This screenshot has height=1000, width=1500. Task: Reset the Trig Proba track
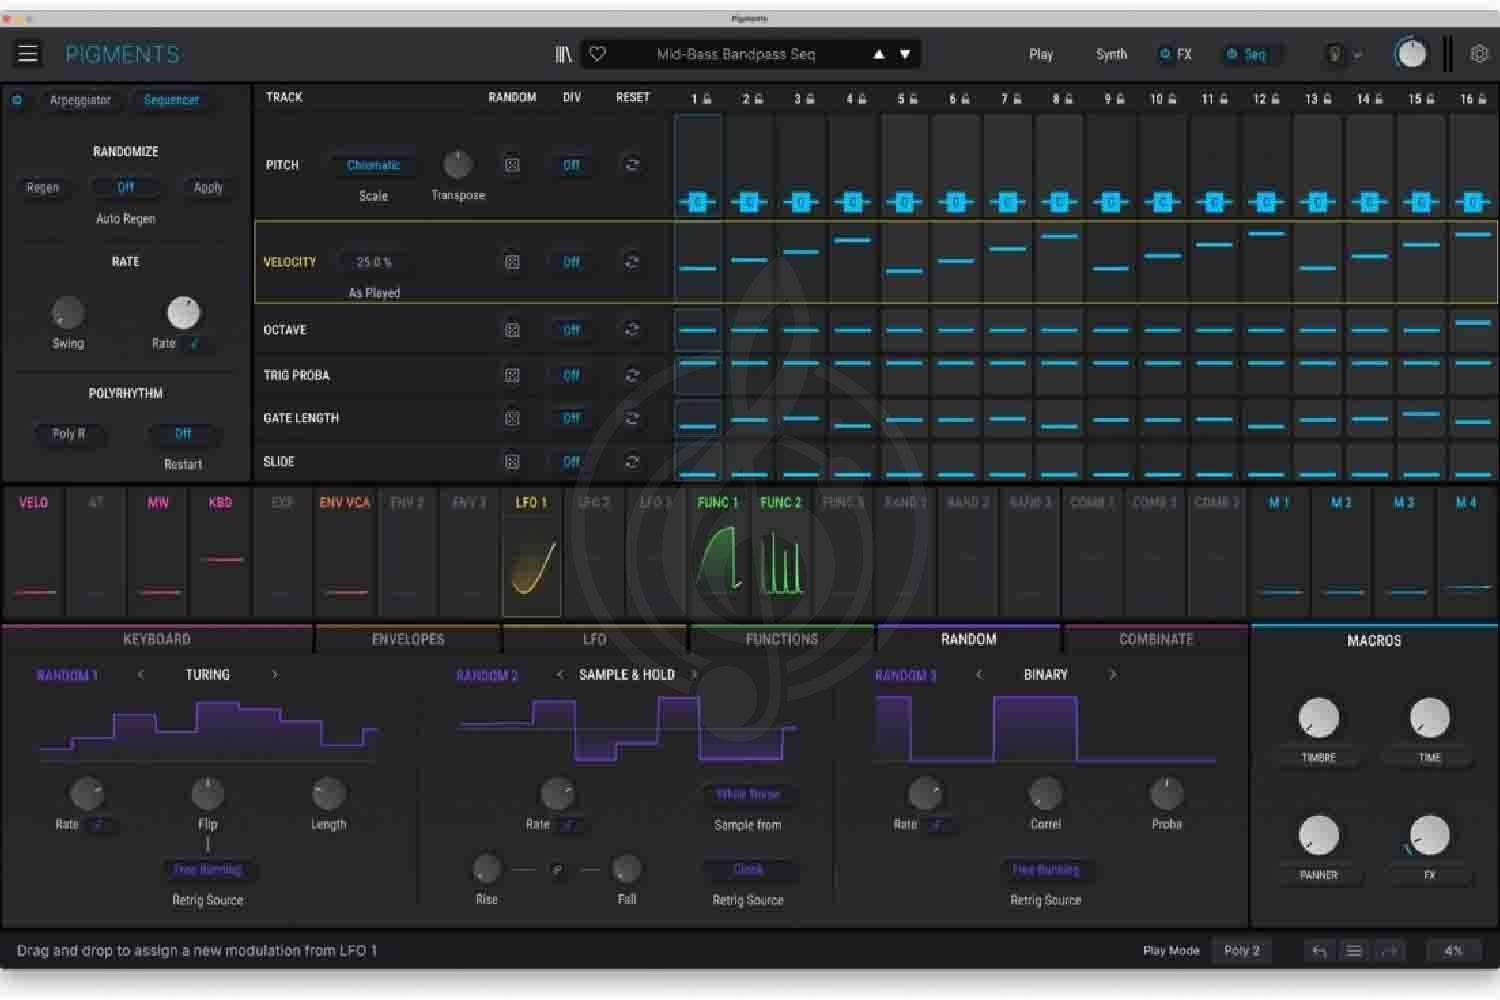pyautogui.click(x=632, y=375)
